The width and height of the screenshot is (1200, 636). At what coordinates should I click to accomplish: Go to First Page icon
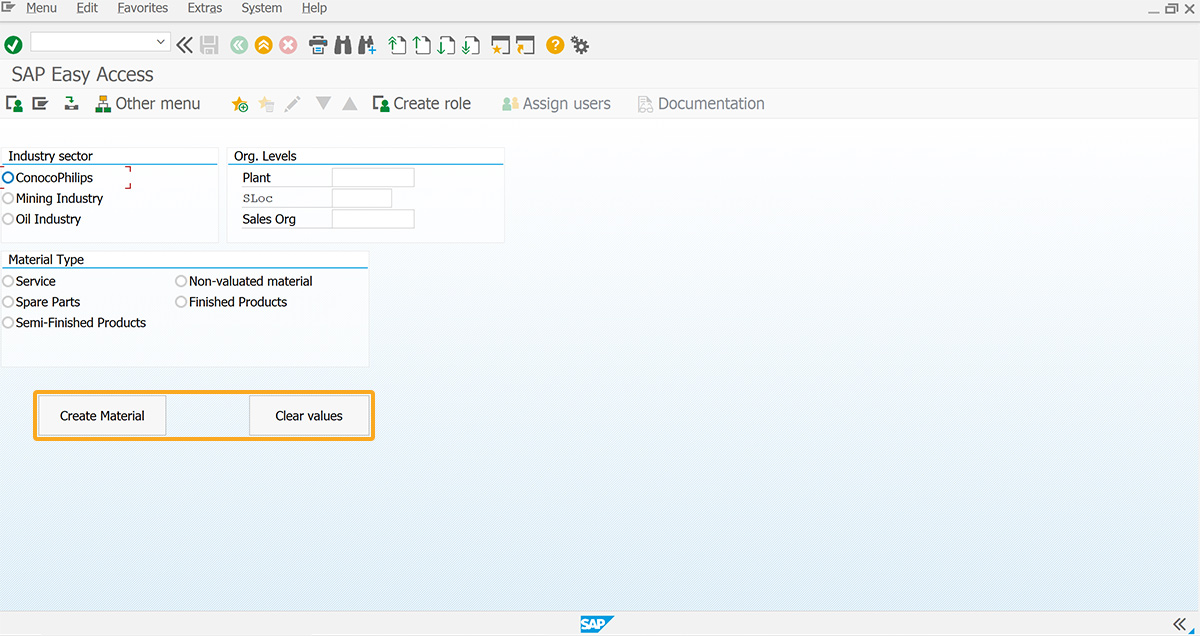point(397,45)
